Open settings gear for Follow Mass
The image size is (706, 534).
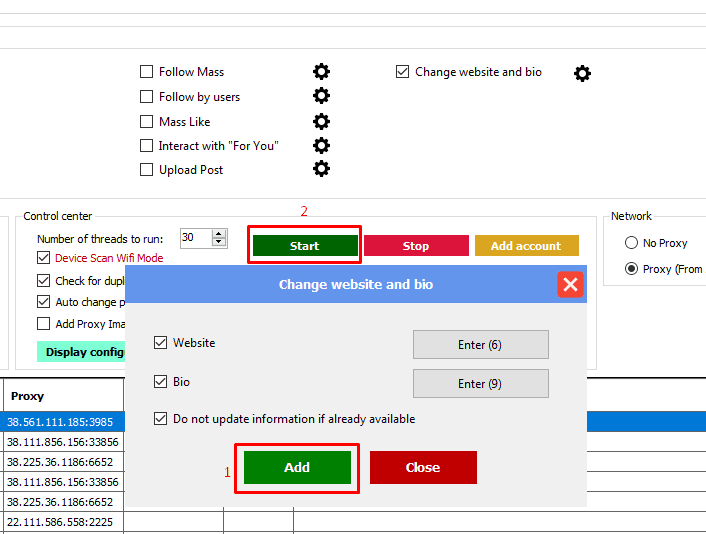click(x=321, y=72)
